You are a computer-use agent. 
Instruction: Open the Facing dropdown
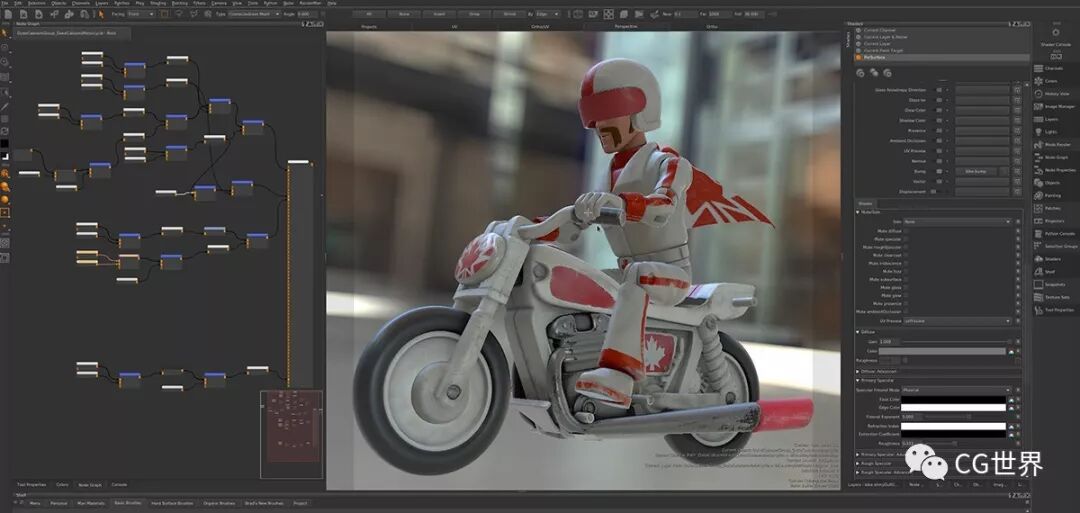(141, 14)
